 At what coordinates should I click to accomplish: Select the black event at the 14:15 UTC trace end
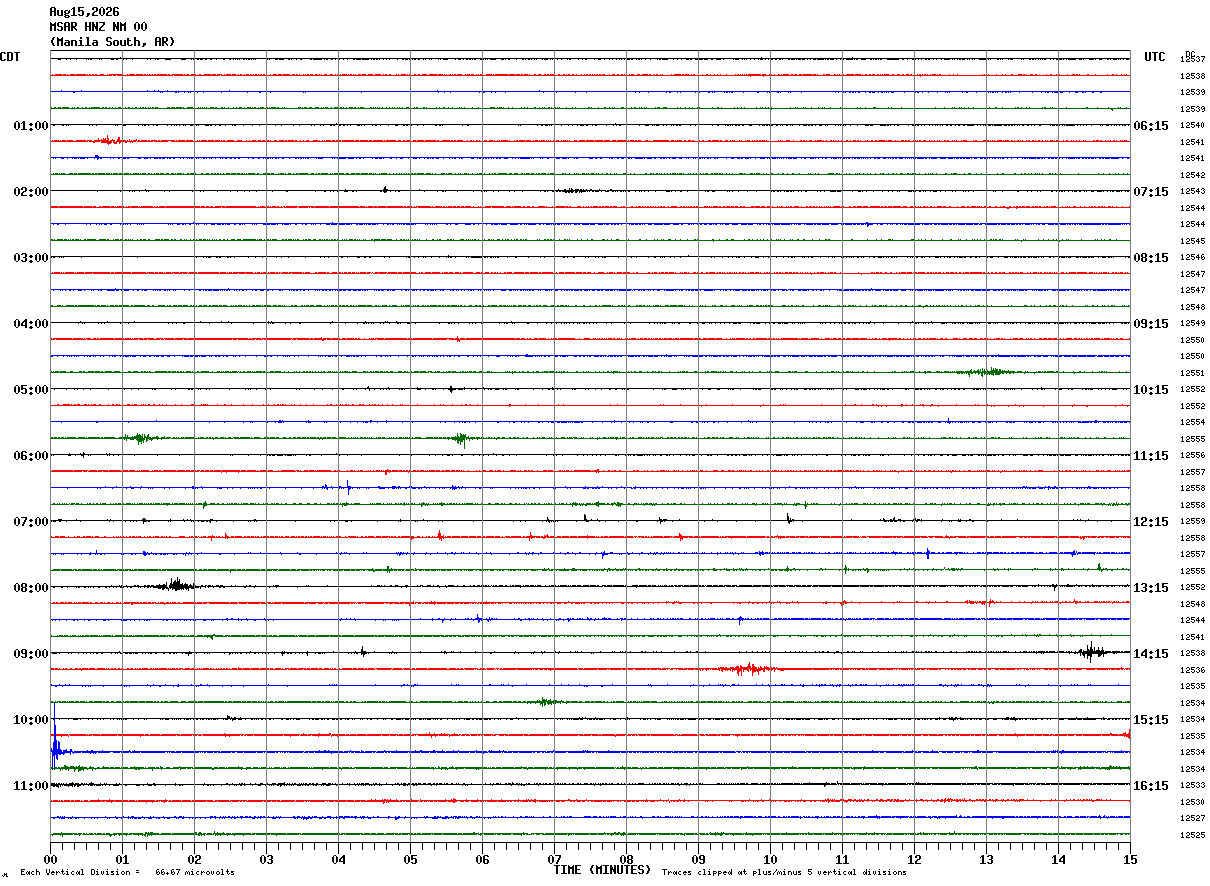tap(1092, 652)
